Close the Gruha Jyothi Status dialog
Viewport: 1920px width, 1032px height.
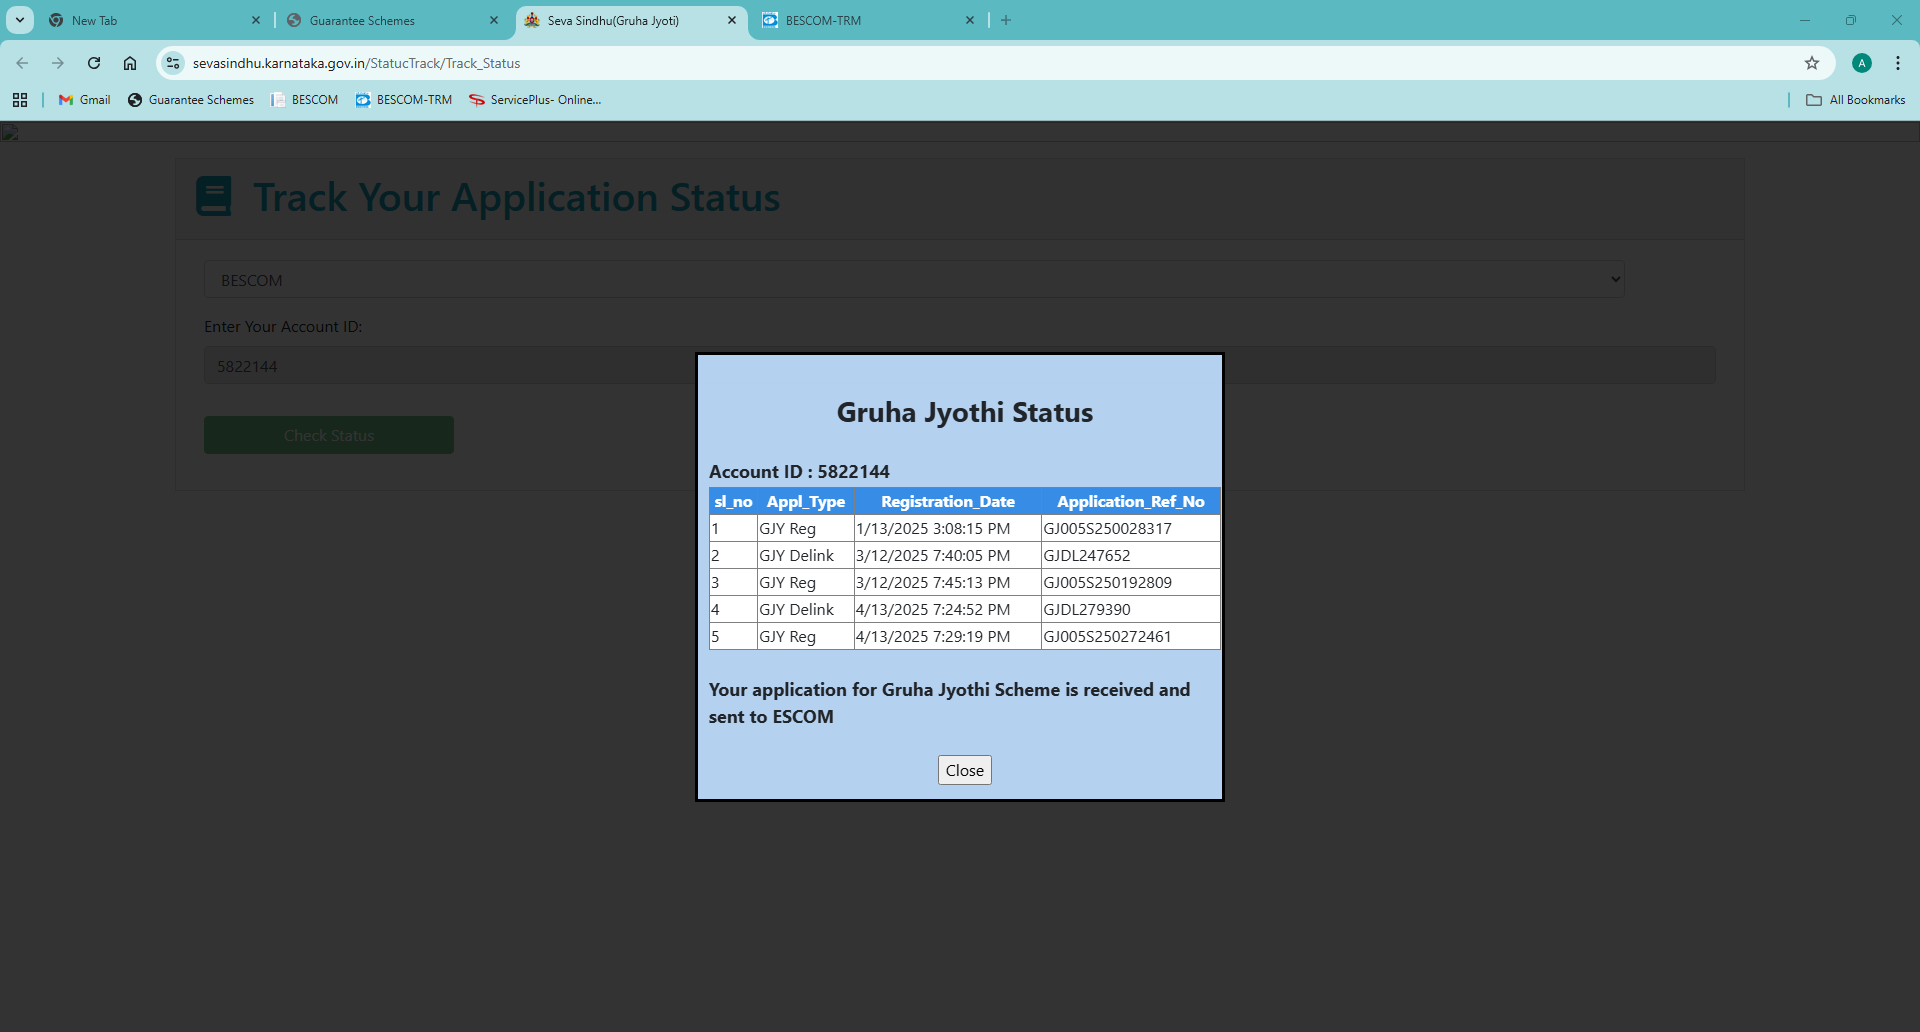point(964,770)
